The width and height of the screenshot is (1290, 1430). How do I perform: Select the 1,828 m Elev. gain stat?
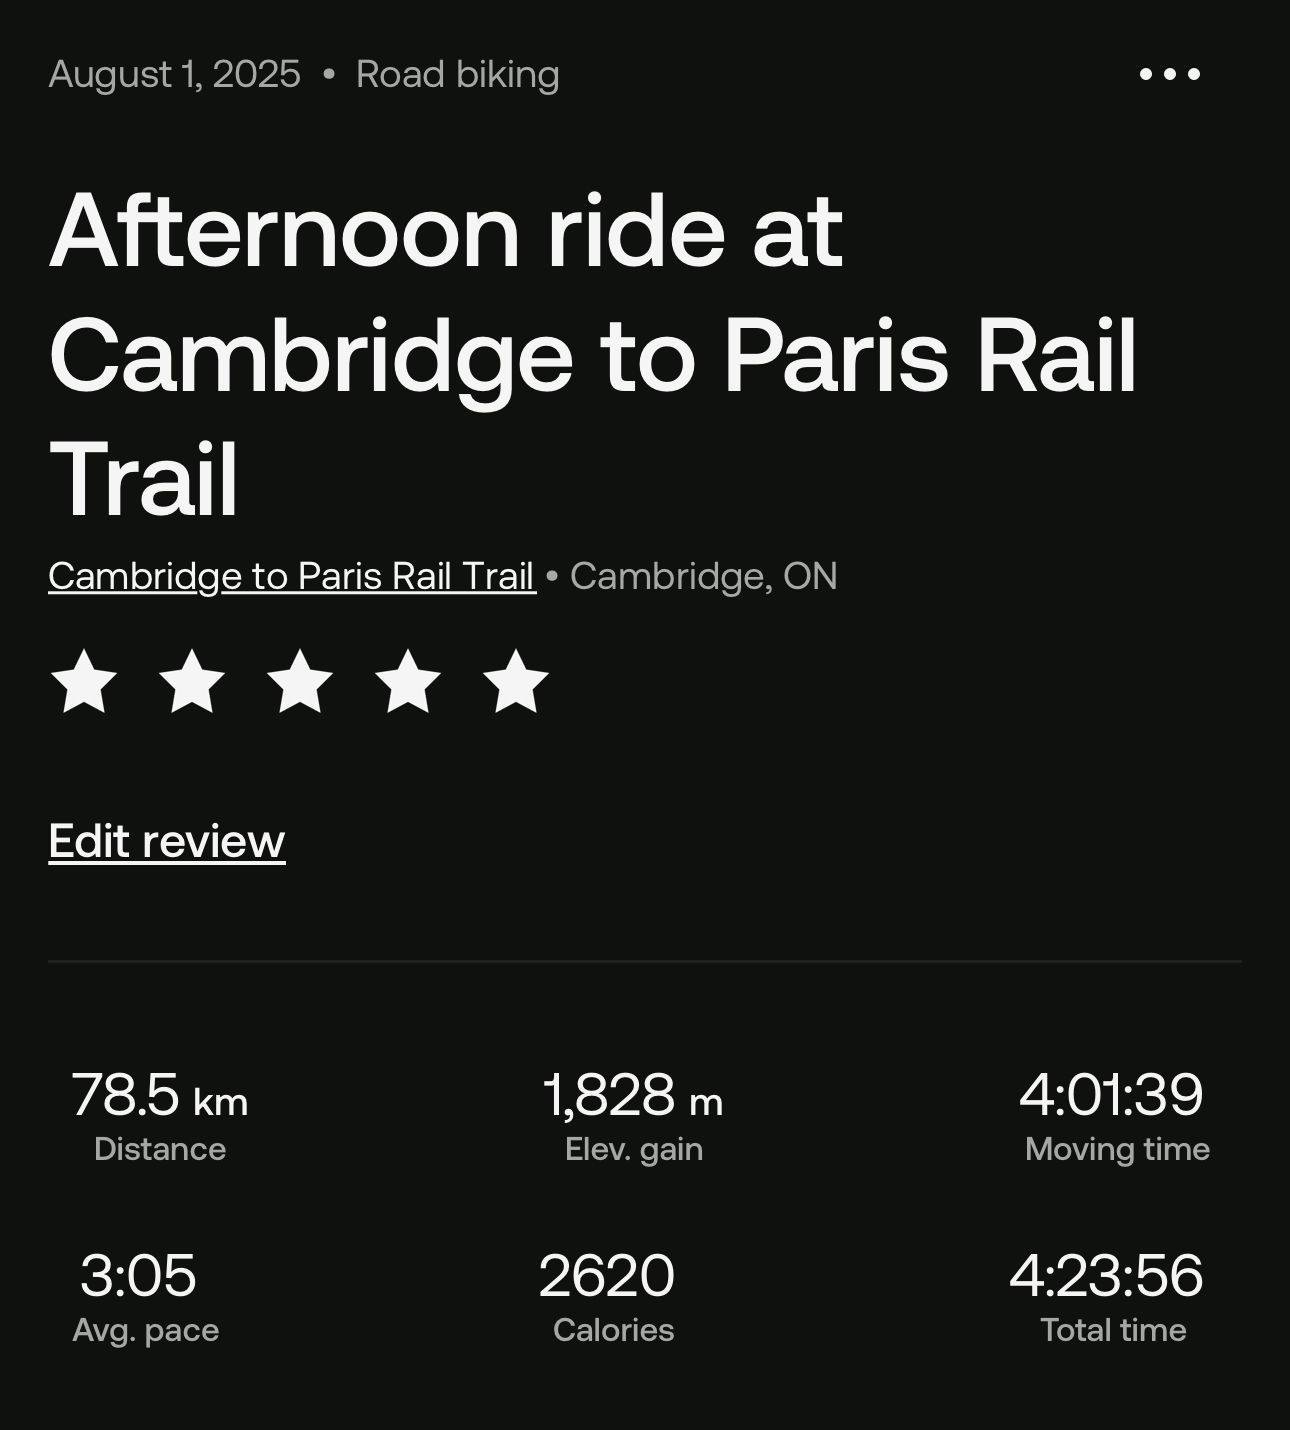(633, 1116)
